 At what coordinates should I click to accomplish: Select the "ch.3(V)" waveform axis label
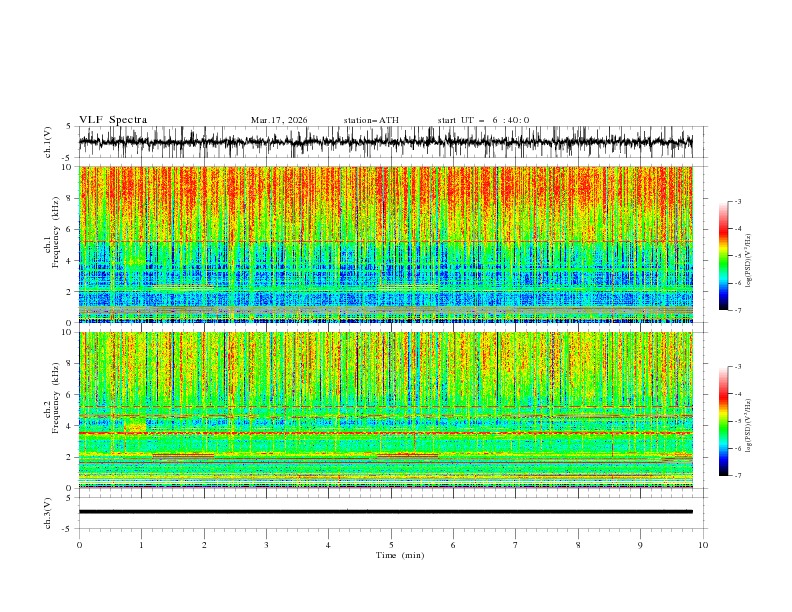click(x=48, y=513)
